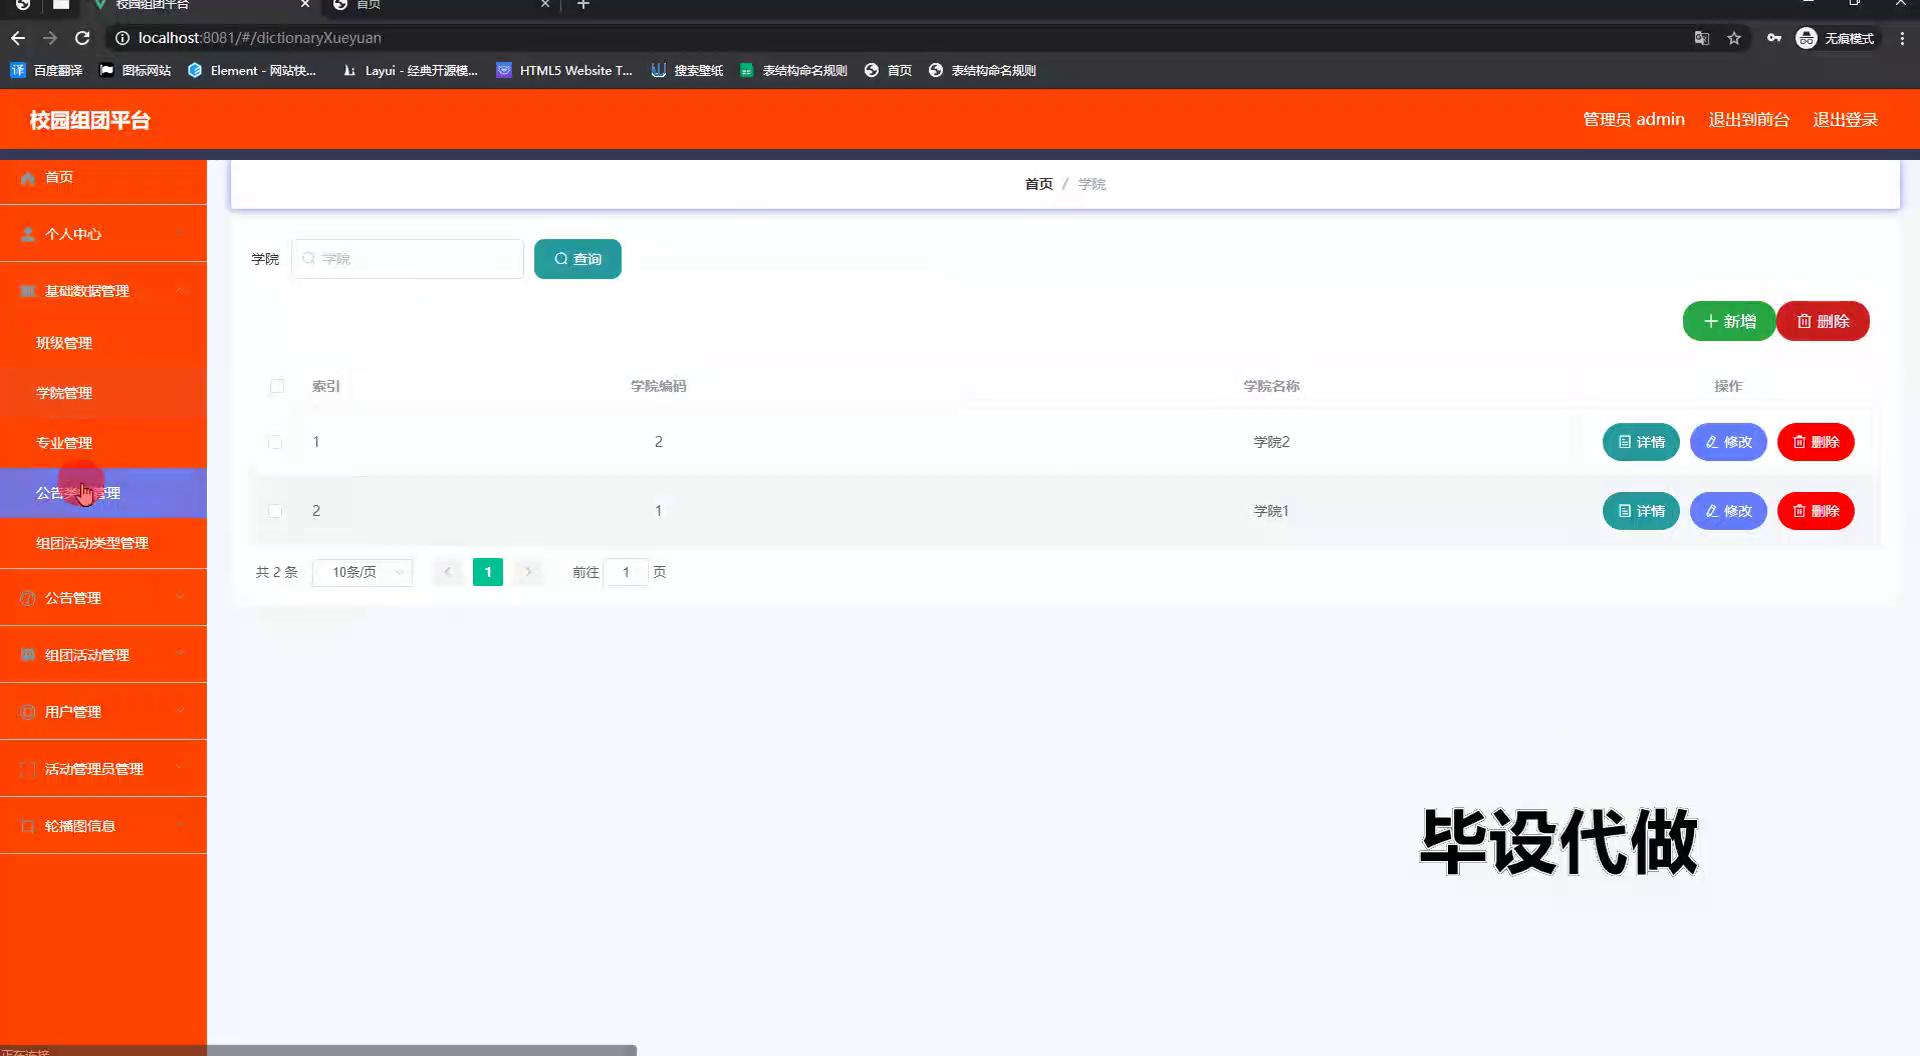The image size is (1920, 1056).
Task: Click the browser back arrow
Action: coord(18,38)
